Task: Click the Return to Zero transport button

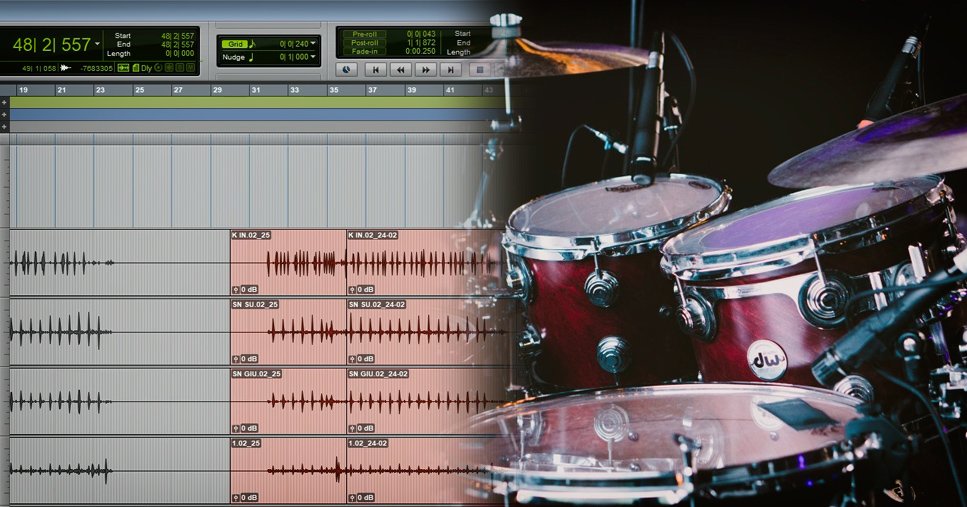Action: click(x=376, y=70)
